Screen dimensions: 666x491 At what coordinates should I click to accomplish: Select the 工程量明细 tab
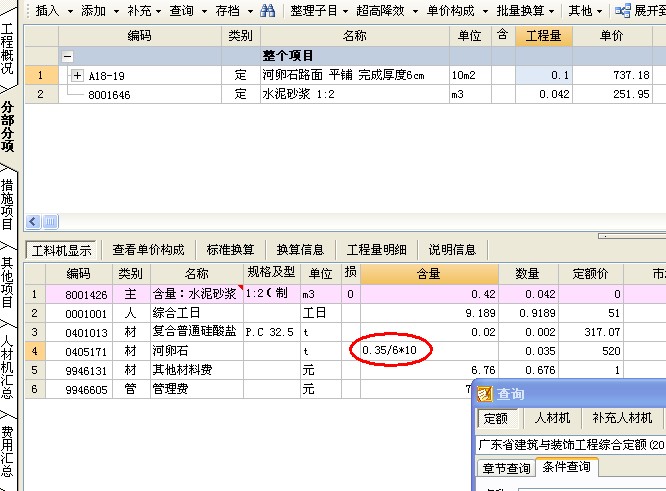click(377, 250)
